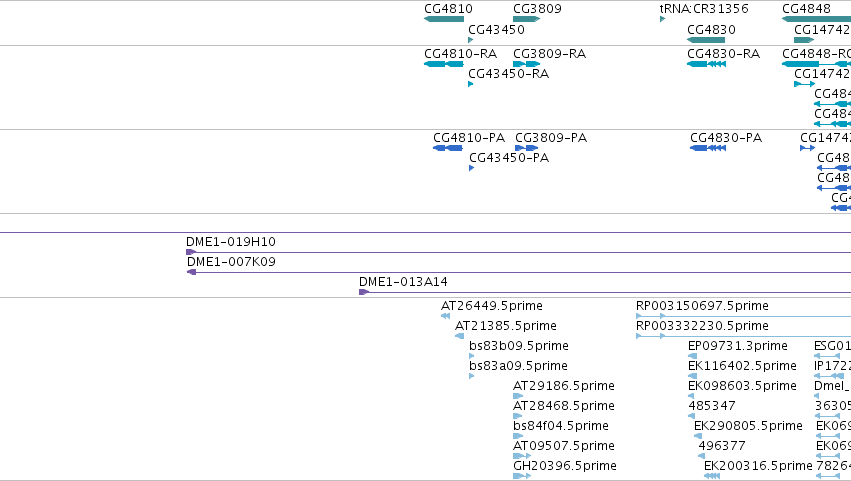Click the transcript glyph under CG3809-RA
851x481 pixels.
pos(526,64)
